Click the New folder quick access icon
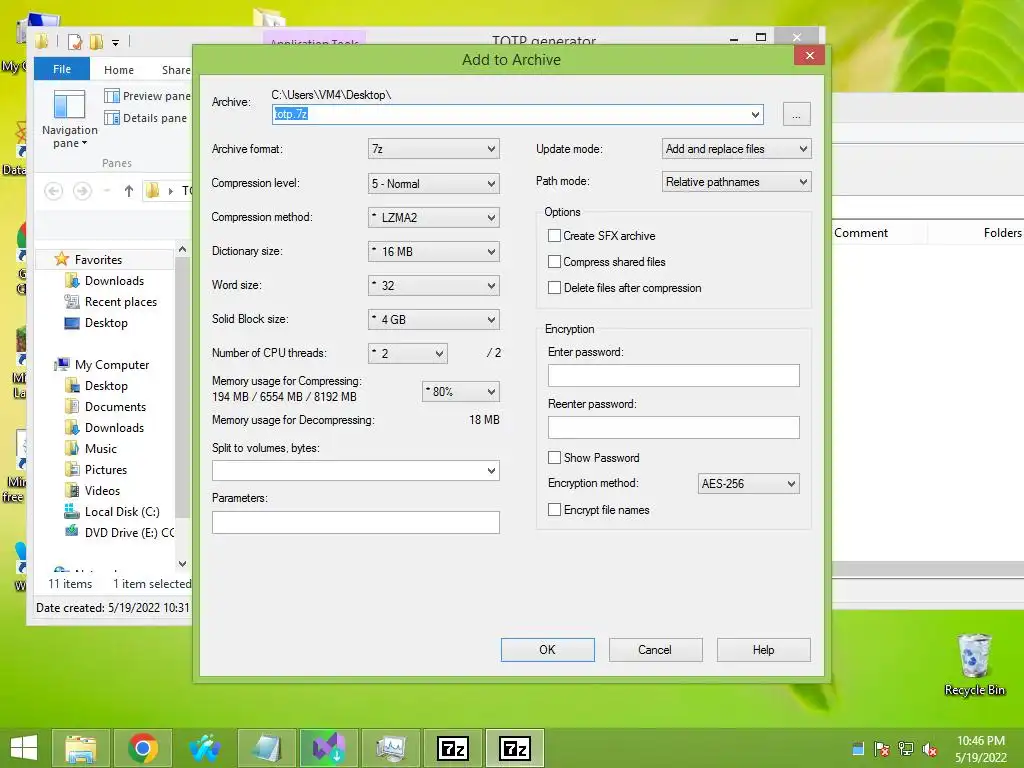This screenshot has height=768, width=1024. [x=96, y=42]
